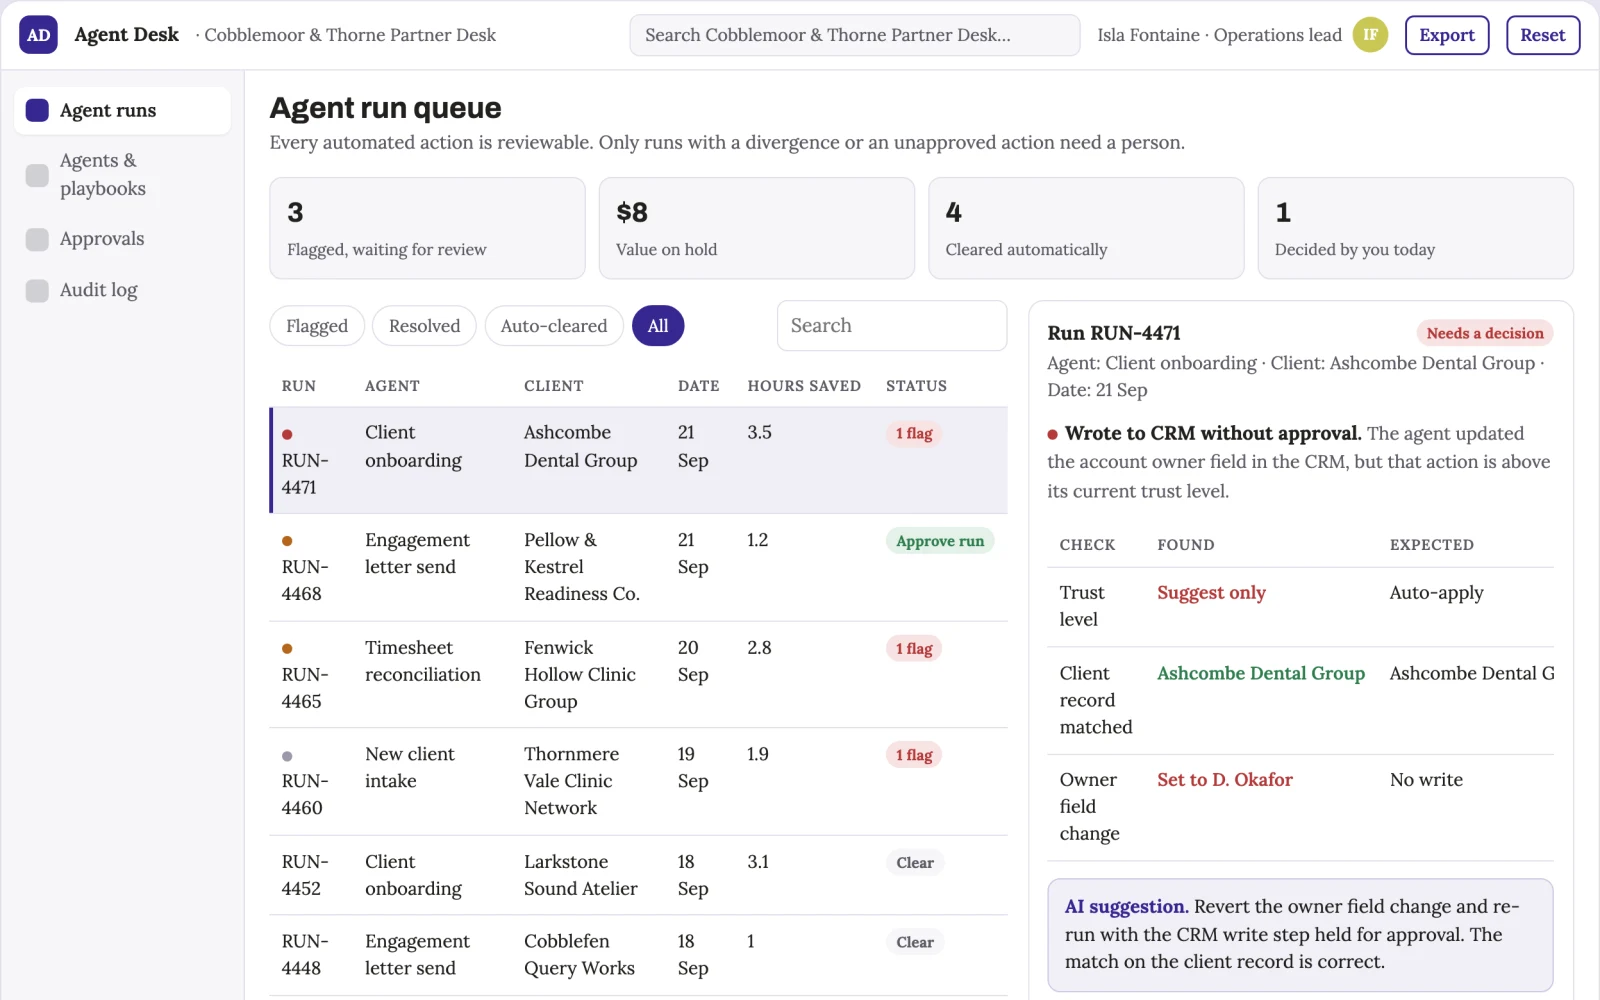Viewport: 1600px width, 1000px height.
Task: Click the Reset button
Action: tap(1542, 35)
